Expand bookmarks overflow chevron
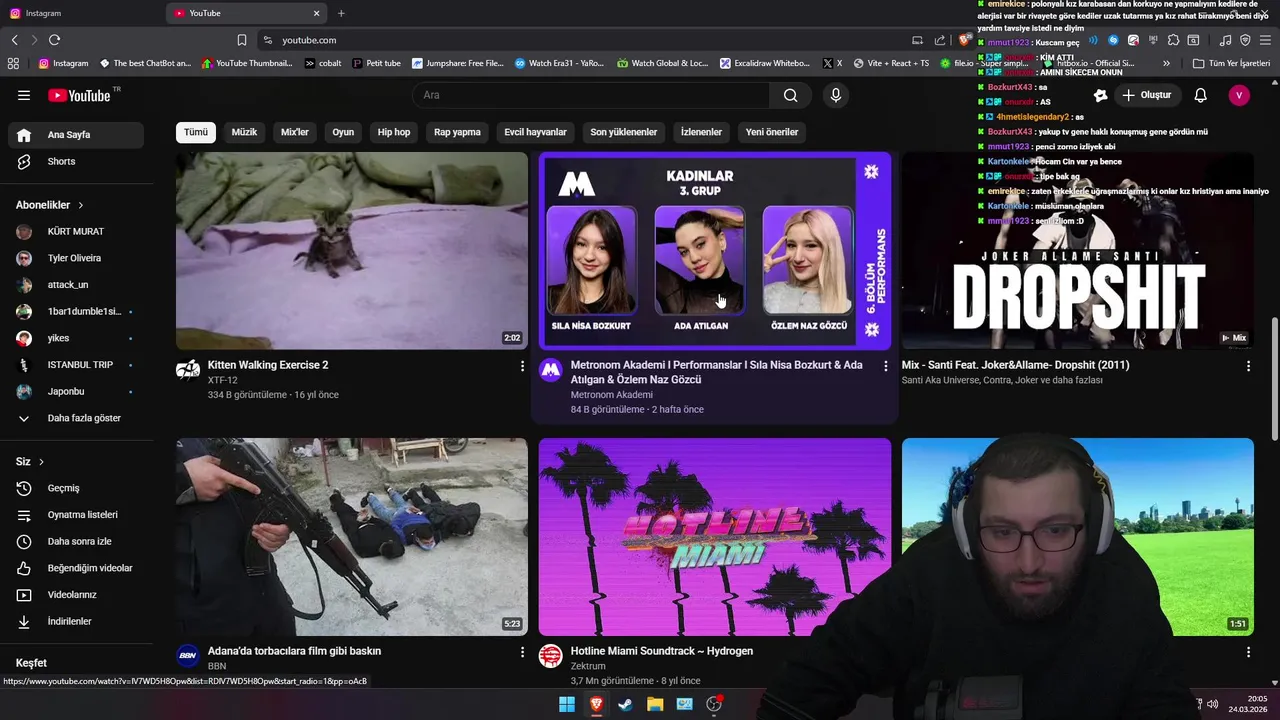The height and width of the screenshot is (720, 1280). [x=1166, y=63]
